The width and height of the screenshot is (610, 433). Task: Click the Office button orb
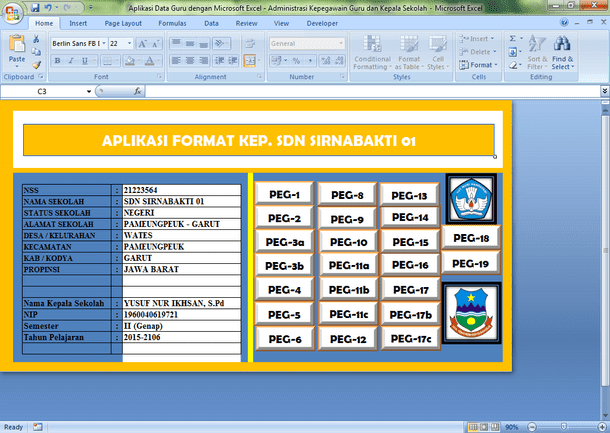click(x=12, y=14)
